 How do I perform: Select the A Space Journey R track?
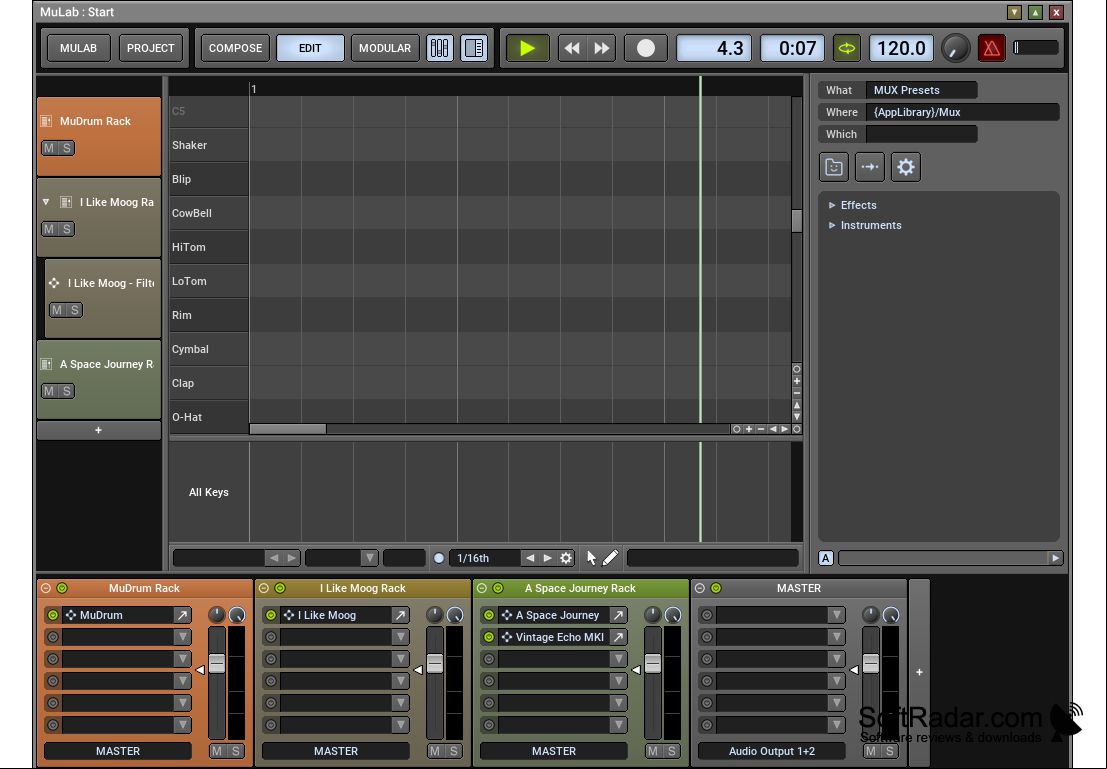(99, 380)
